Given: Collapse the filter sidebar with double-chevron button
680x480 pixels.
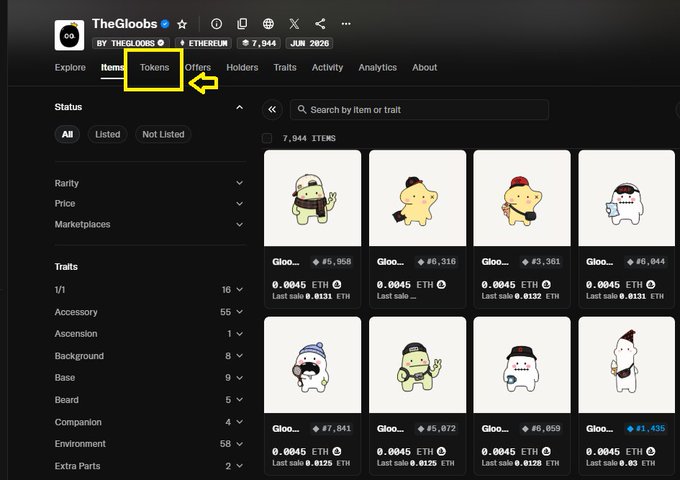Looking at the screenshot, I should (x=272, y=110).
